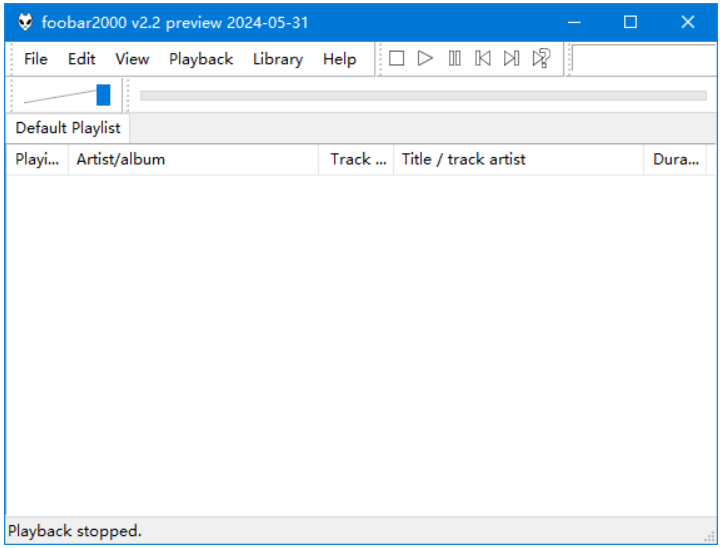Click the volume slider handle

[x=103, y=95]
